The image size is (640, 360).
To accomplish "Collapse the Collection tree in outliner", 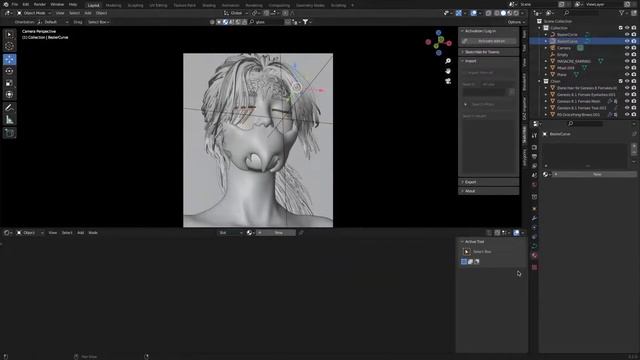I will 540,28.
